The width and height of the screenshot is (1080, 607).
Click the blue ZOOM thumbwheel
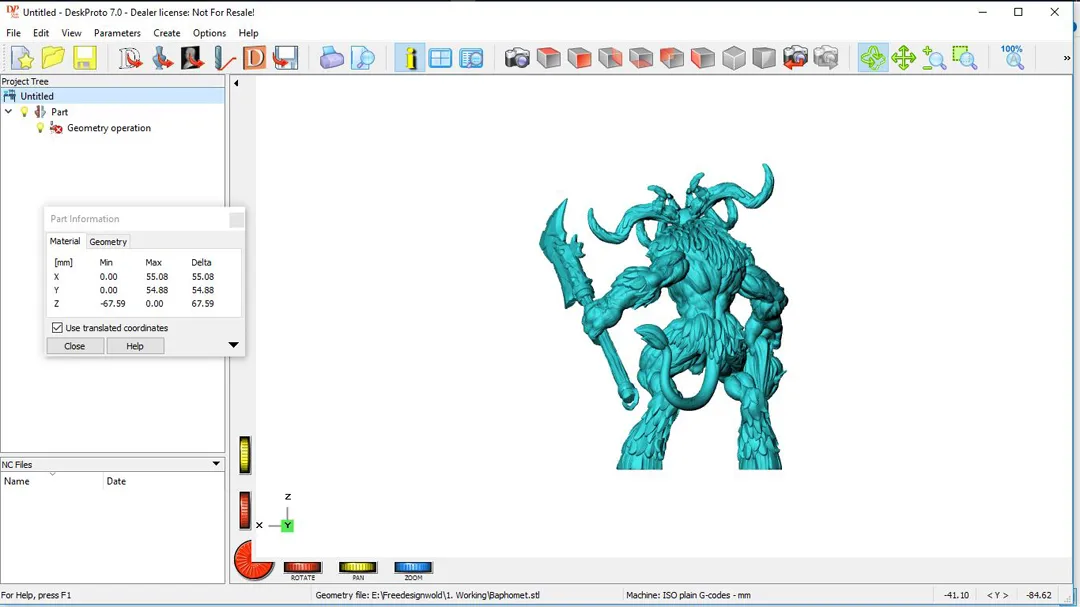click(x=413, y=567)
